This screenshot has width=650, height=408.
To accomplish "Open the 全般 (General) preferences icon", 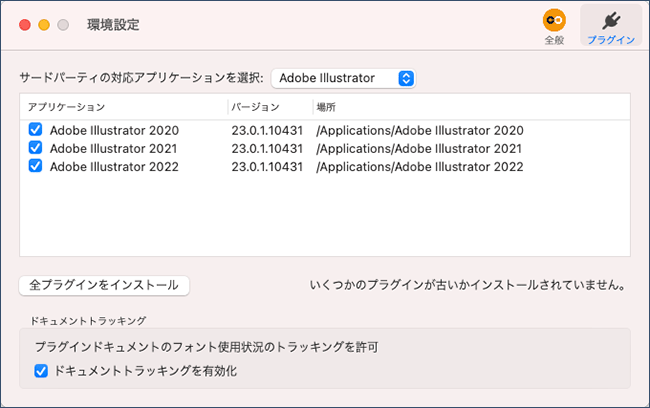I will click(554, 20).
